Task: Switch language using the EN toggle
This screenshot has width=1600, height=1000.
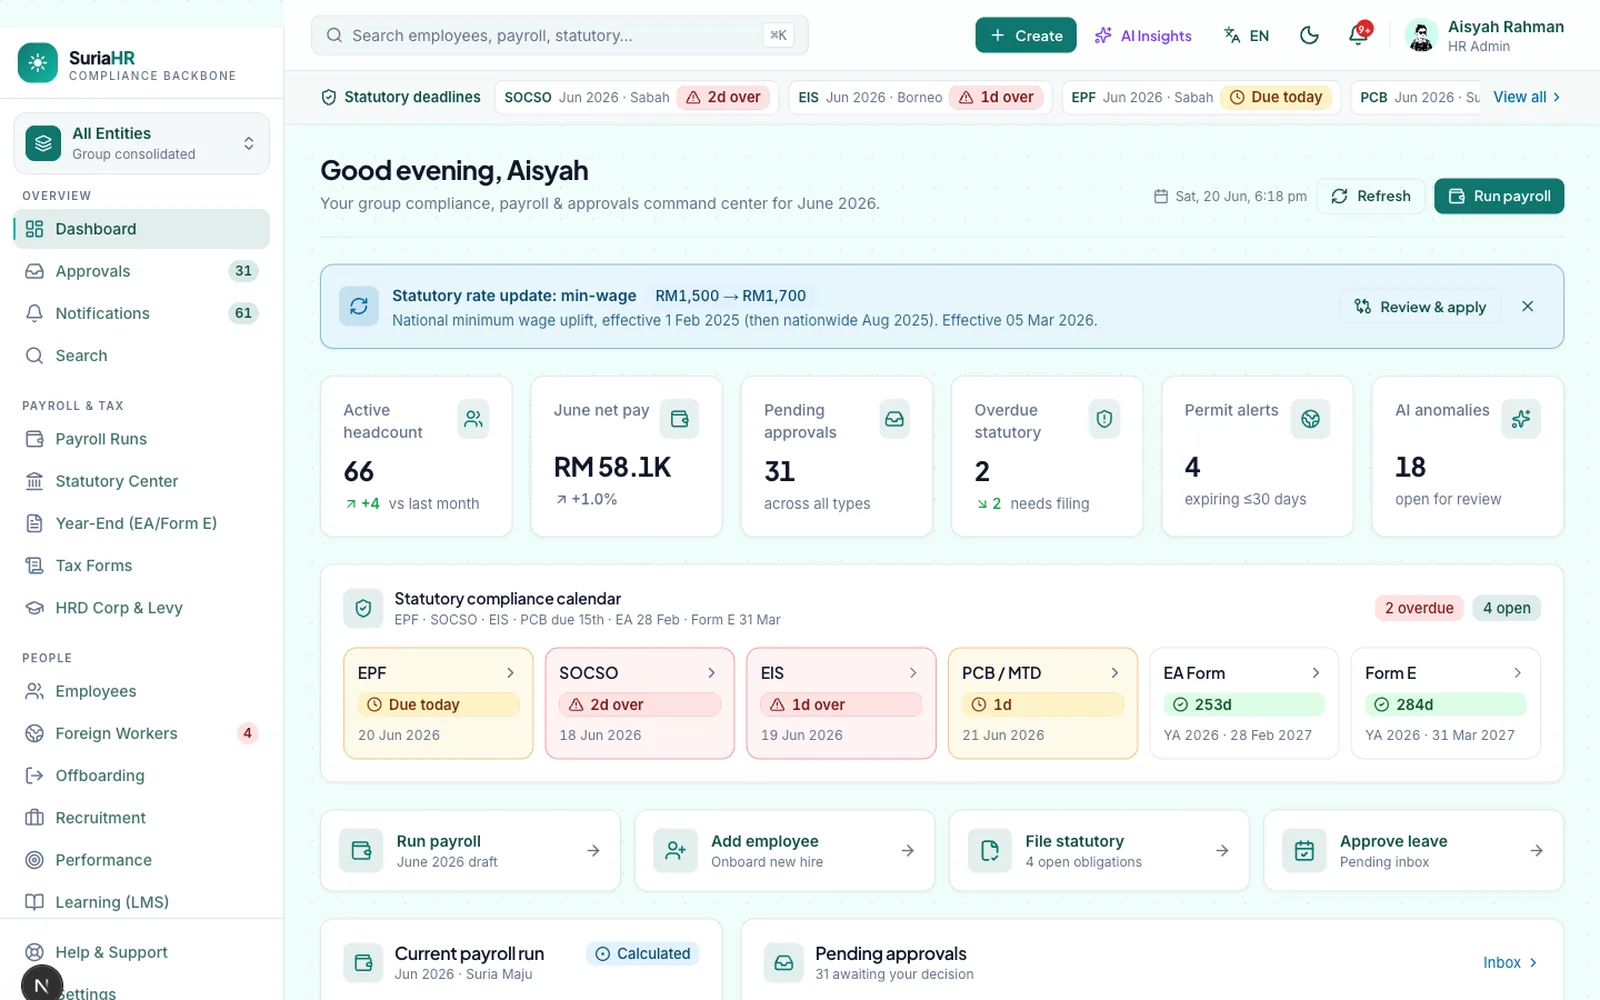Action: click(x=1247, y=35)
